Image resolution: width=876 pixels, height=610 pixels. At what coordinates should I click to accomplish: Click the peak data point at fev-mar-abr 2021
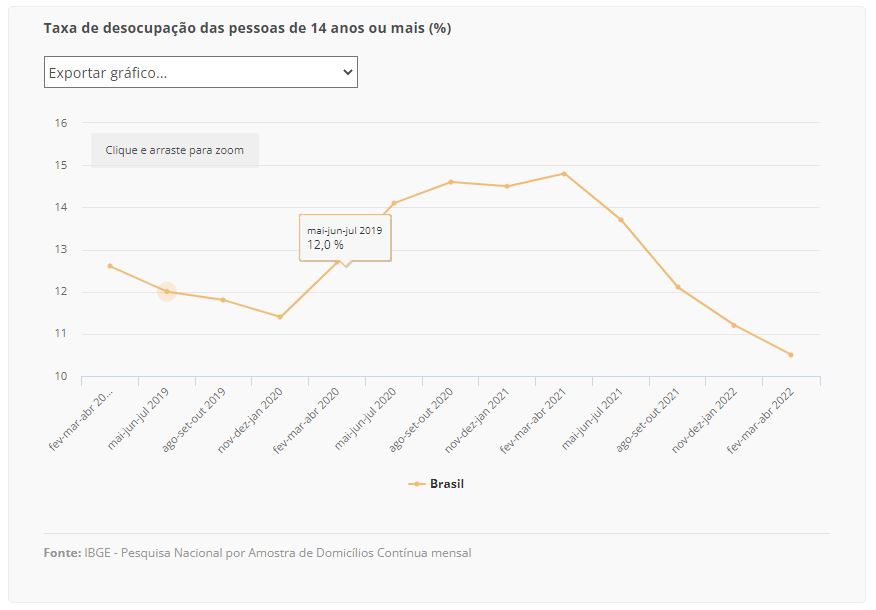564,173
